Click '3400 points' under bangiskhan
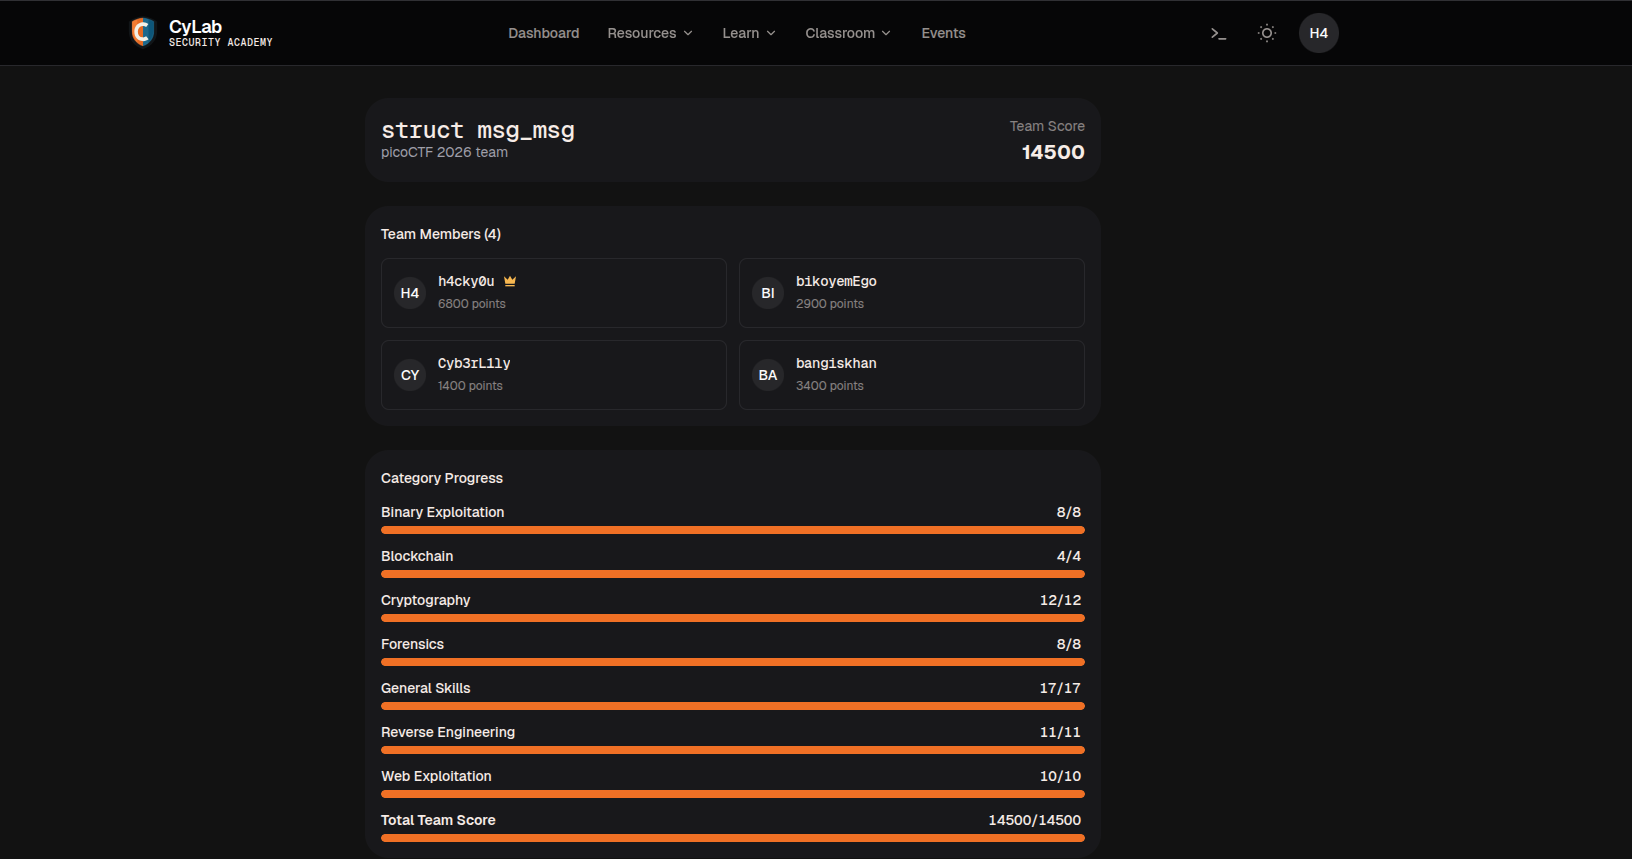The height and width of the screenshot is (859, 1632). (x=830, y=386)
